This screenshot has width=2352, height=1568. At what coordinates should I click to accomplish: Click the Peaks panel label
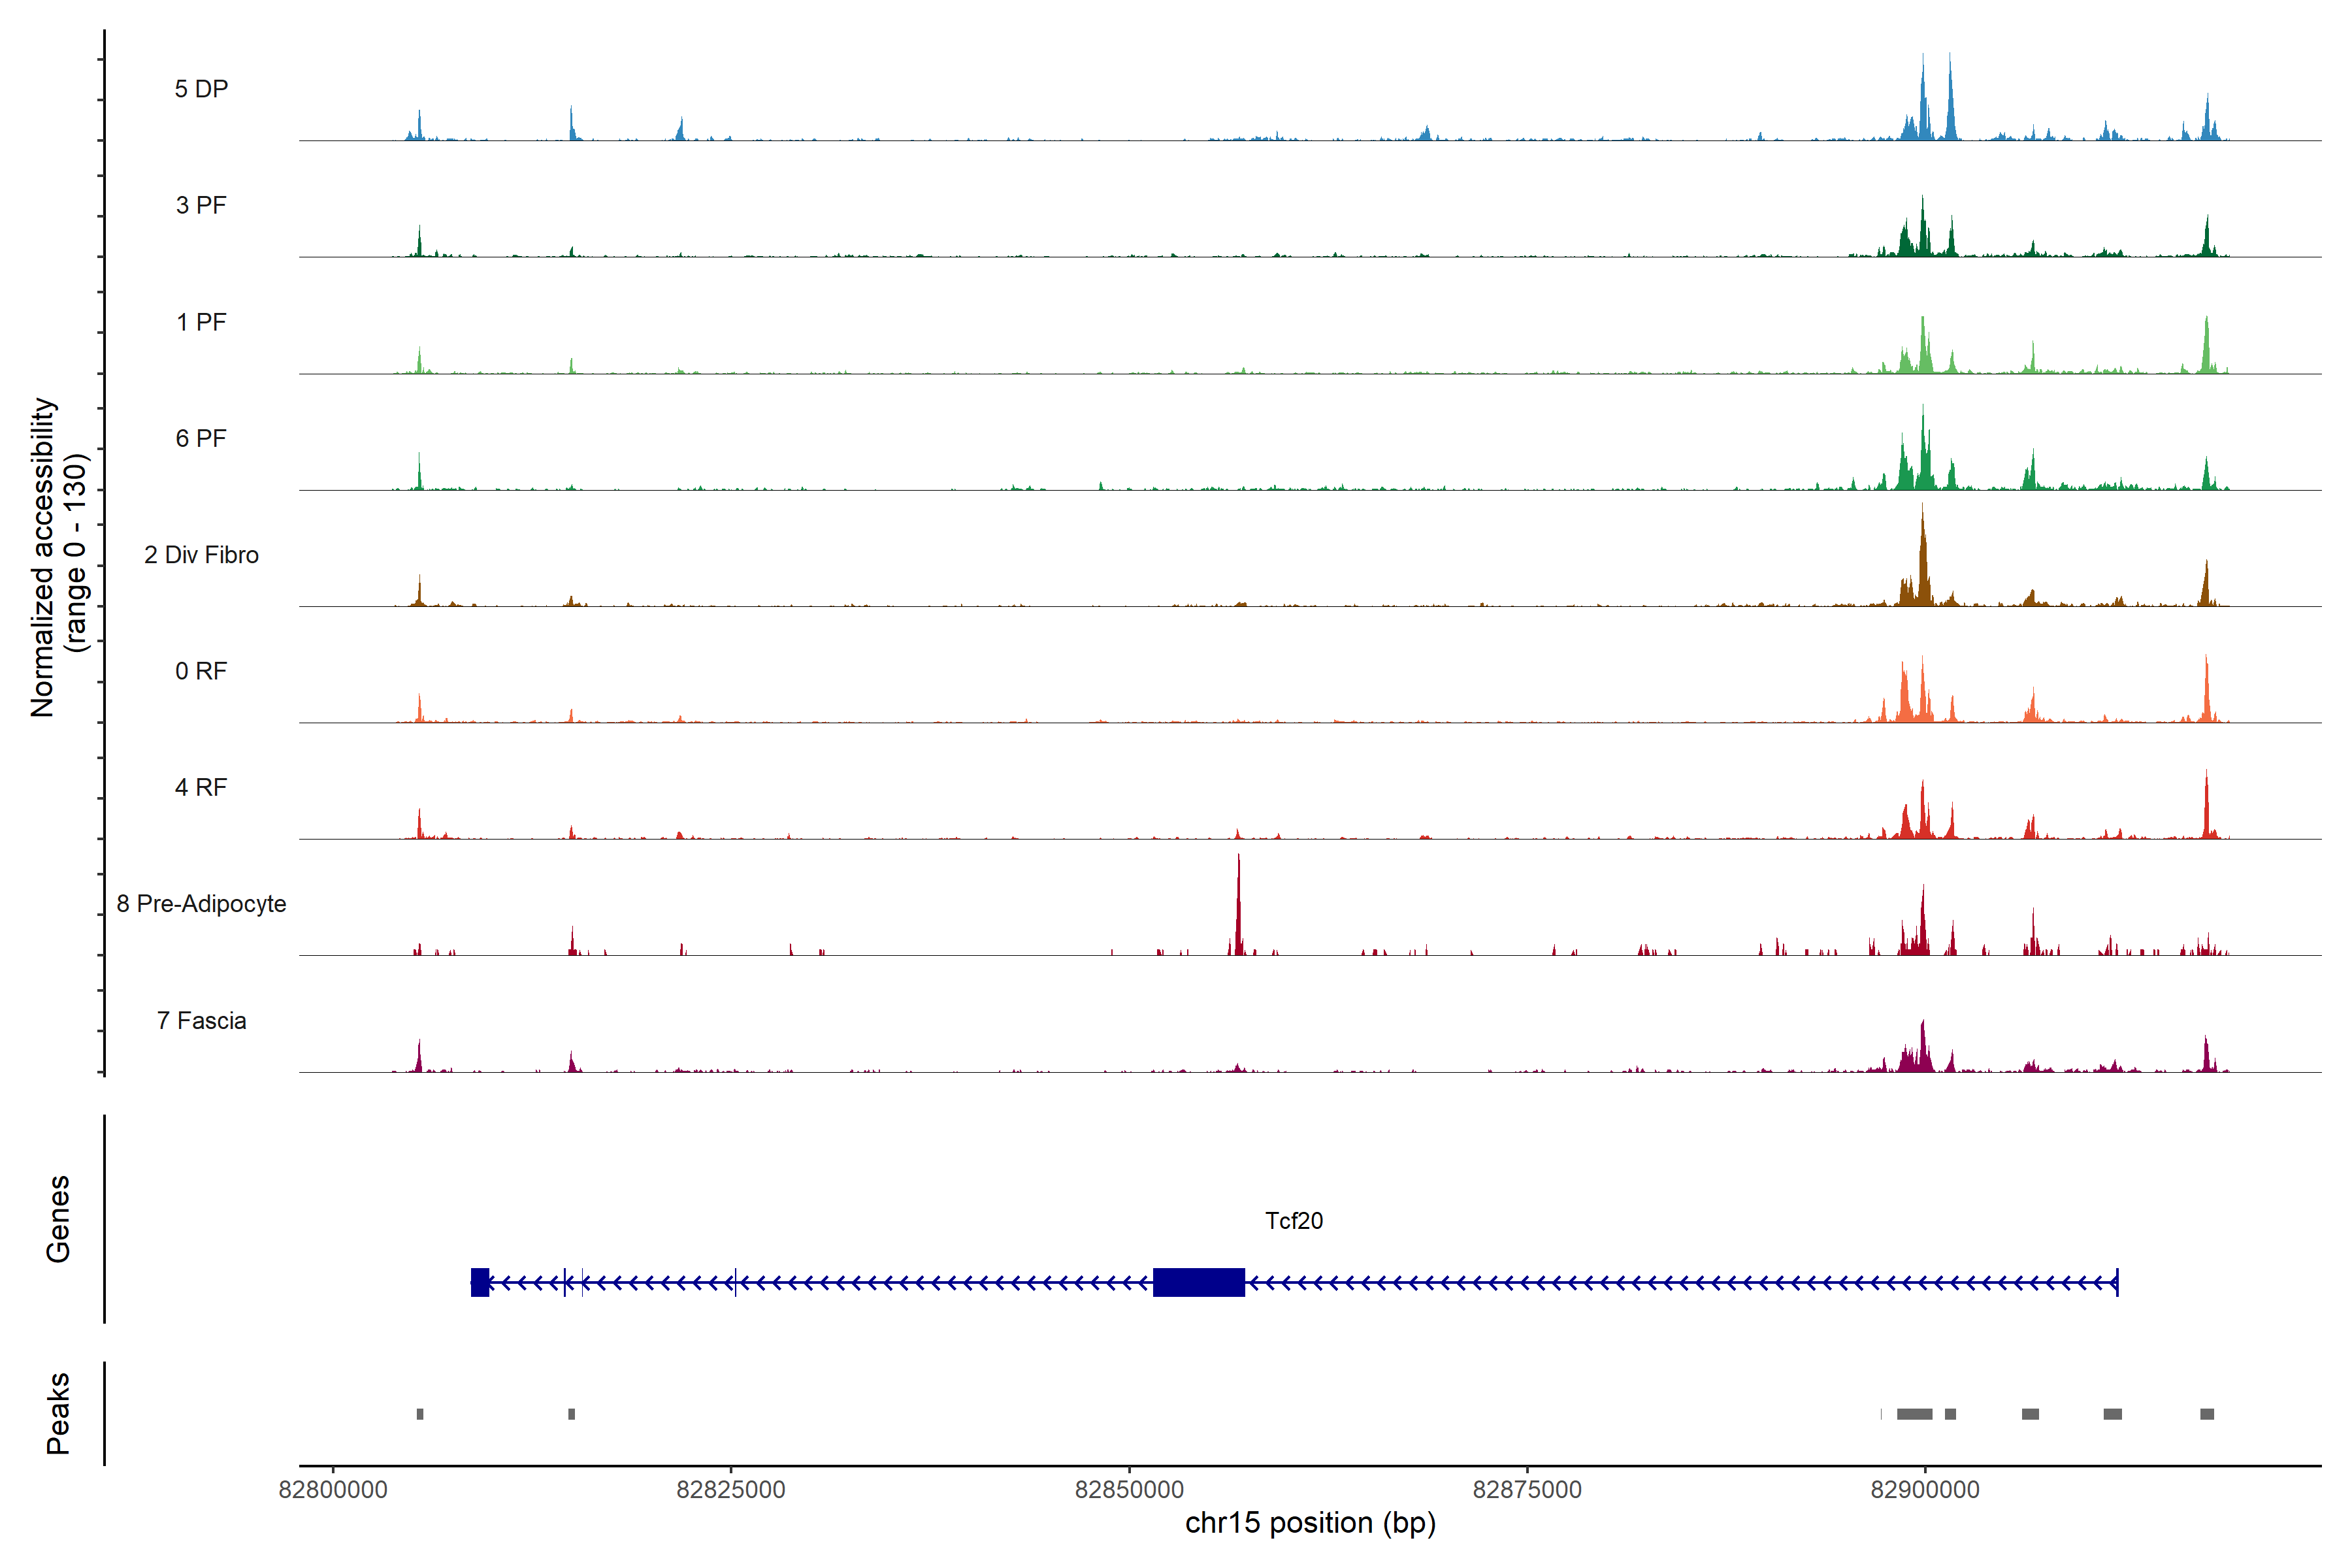click(58, 1413)
